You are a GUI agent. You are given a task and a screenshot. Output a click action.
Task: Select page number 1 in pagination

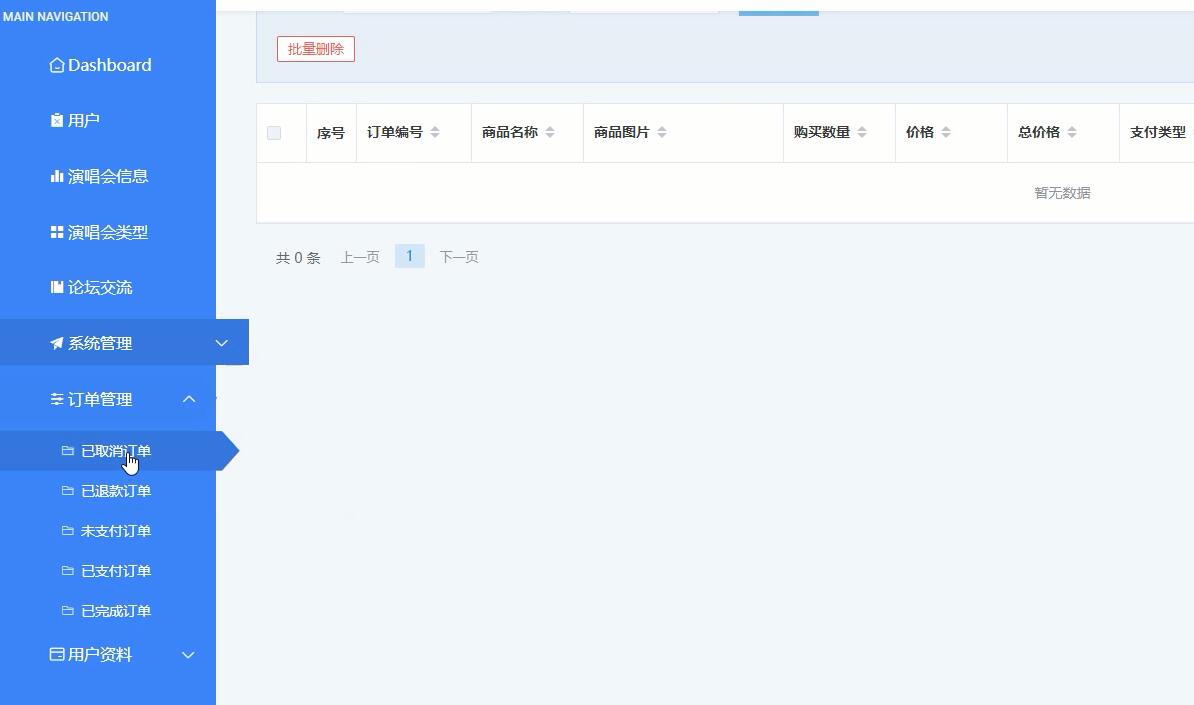[410, 257]
